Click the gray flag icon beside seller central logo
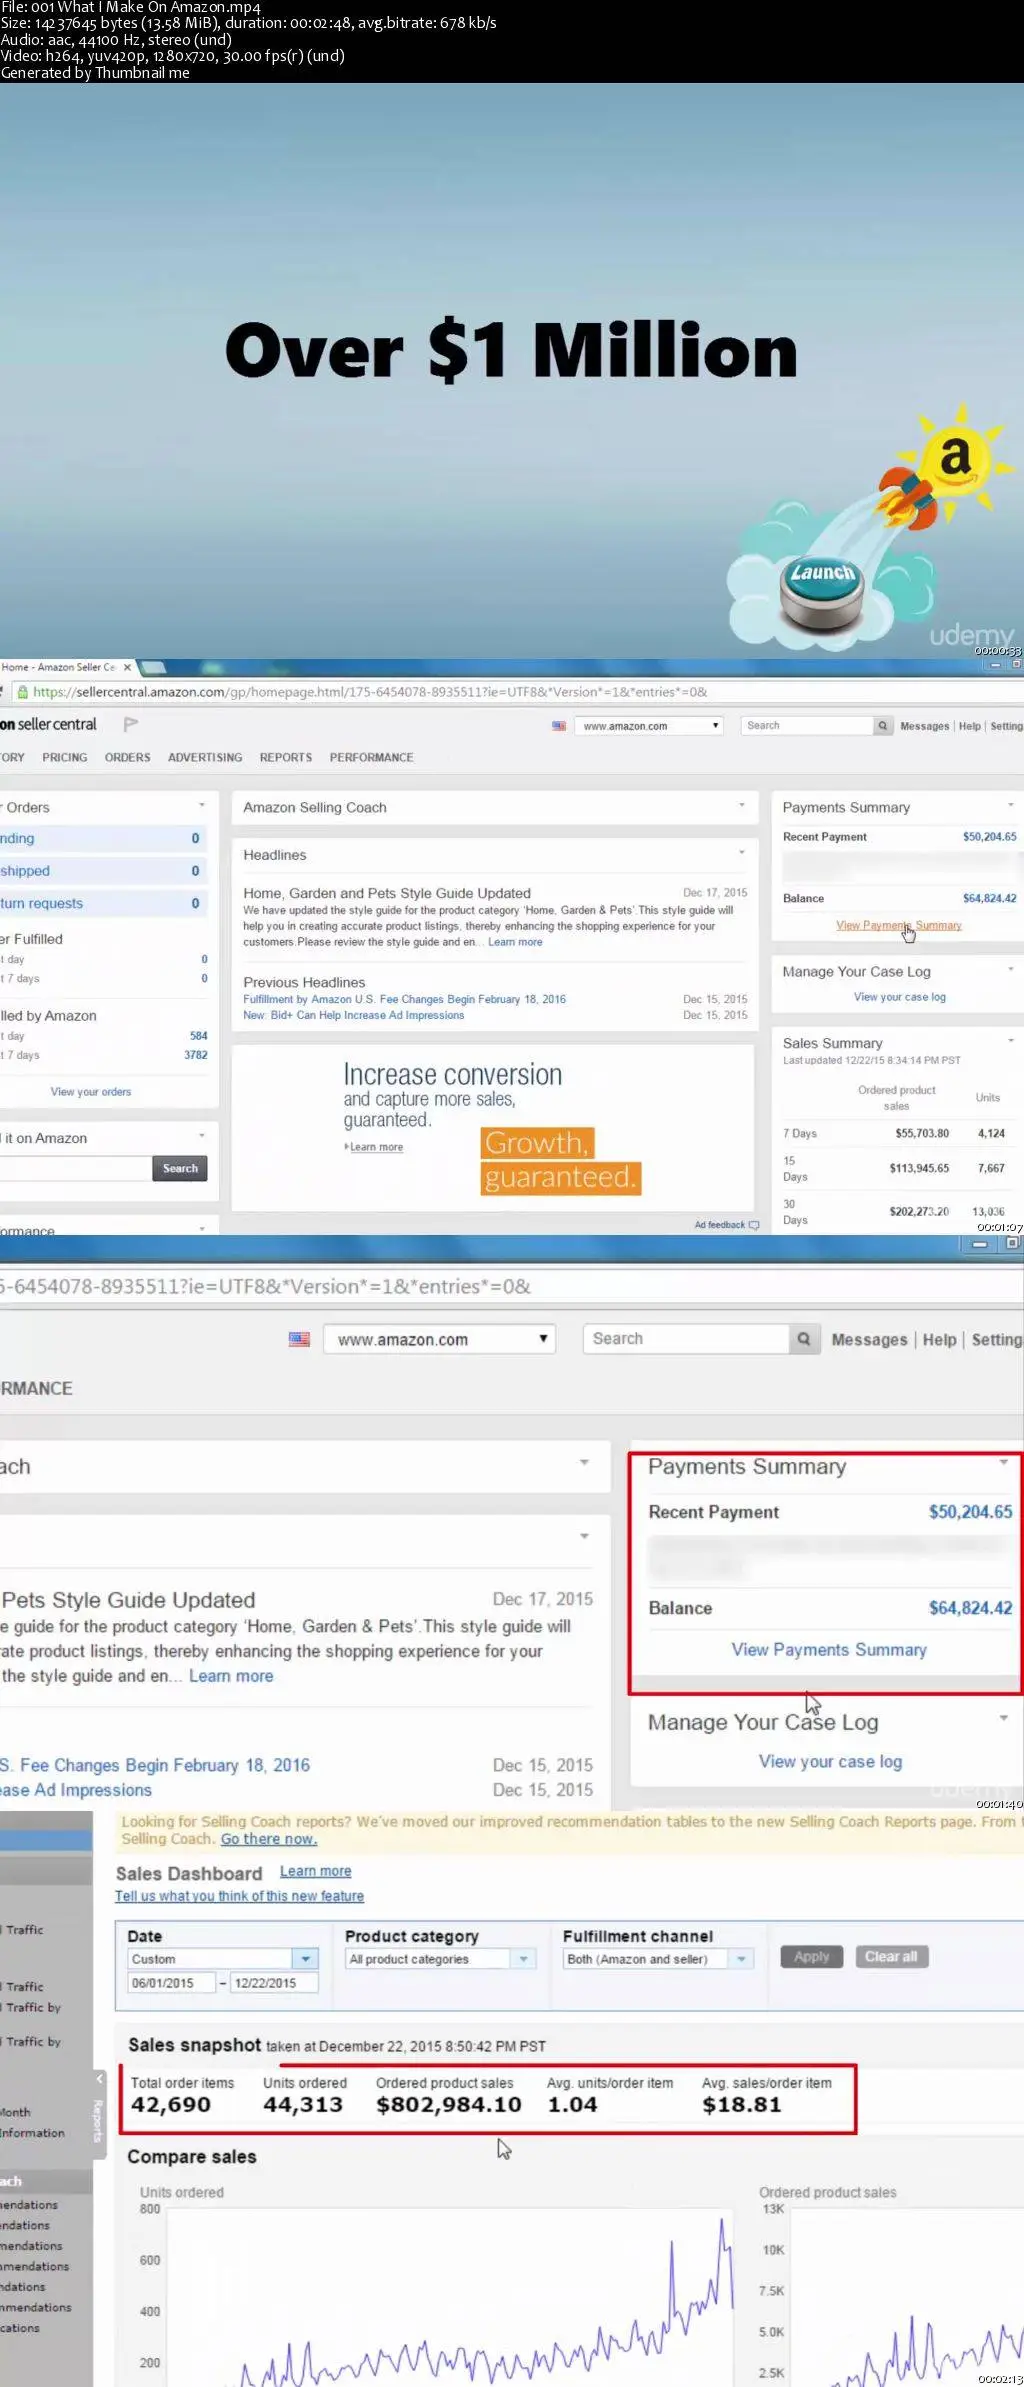The width and height of the screenshot is (1024, 2387). 130,724
